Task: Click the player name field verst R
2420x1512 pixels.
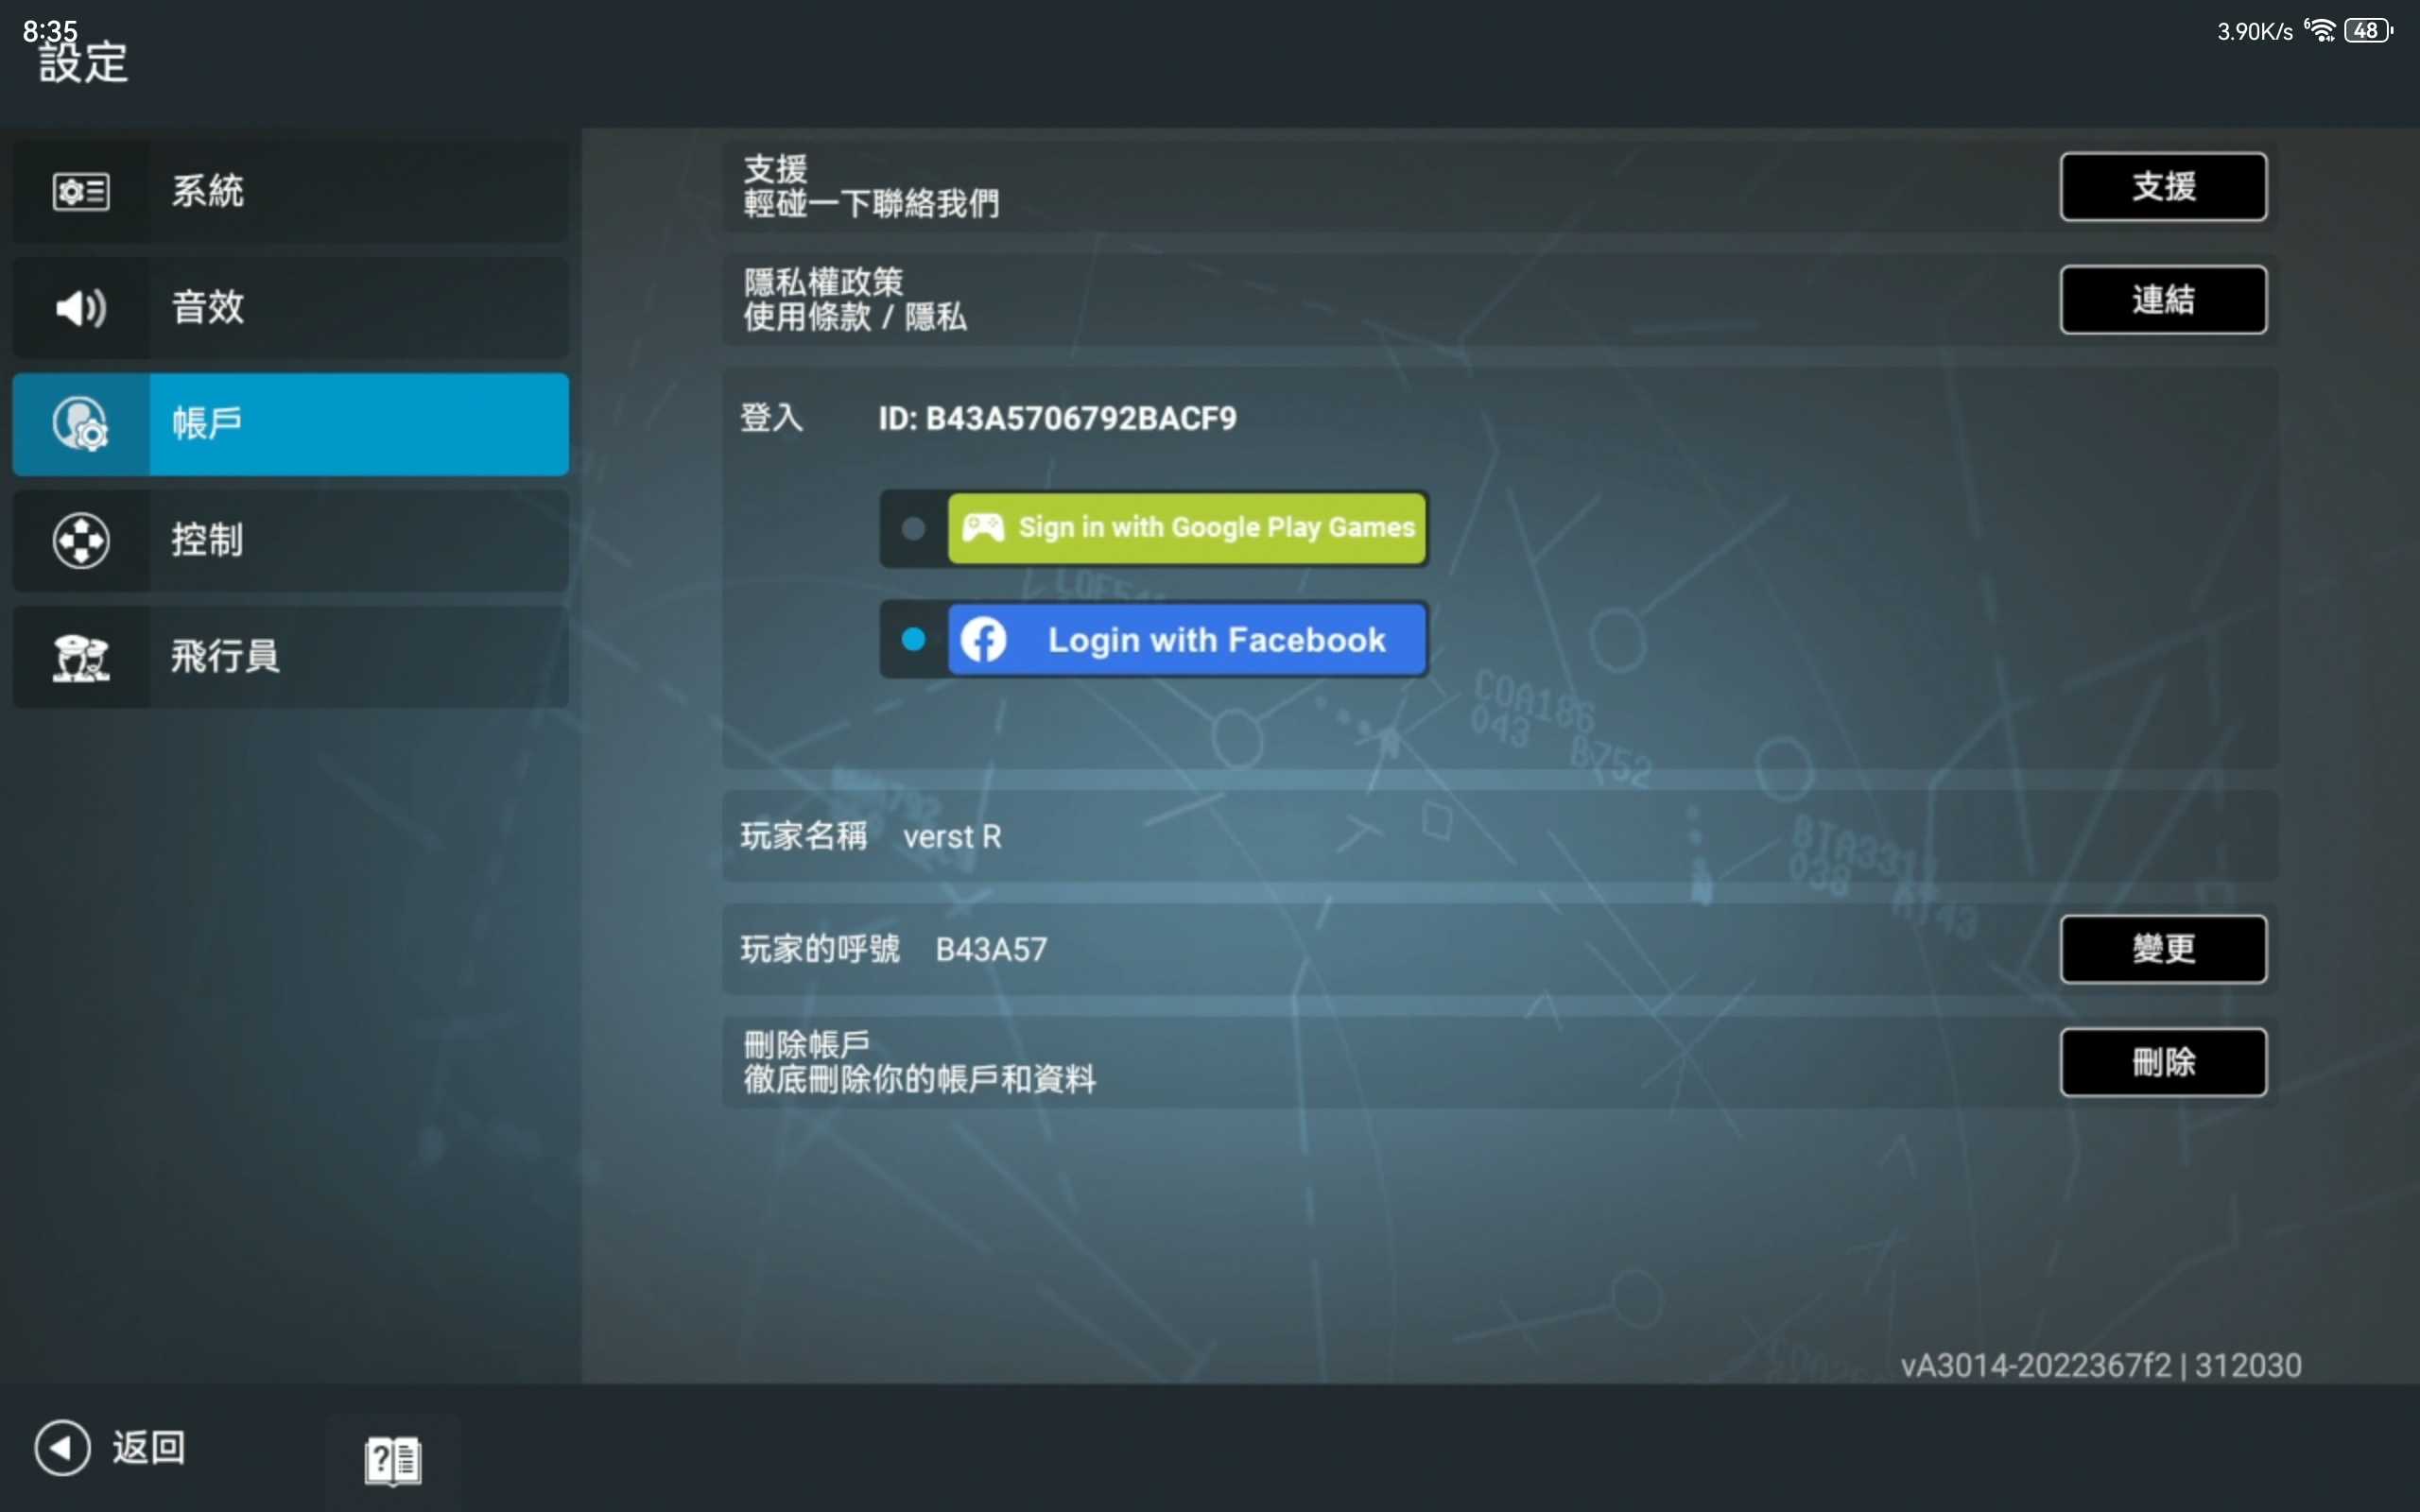Action: [x=952, y=837]
